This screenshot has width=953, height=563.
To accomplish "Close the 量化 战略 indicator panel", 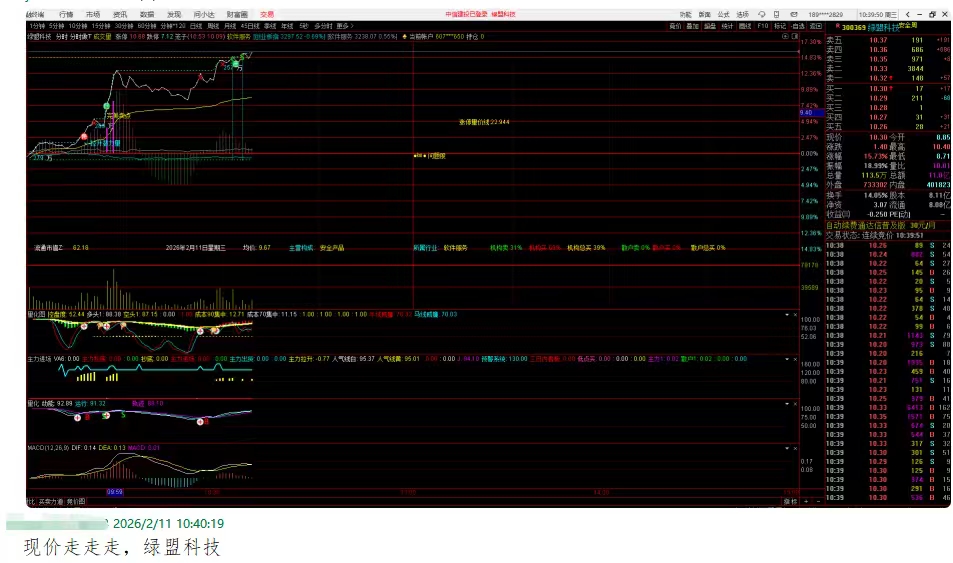I will coord(795,404).
